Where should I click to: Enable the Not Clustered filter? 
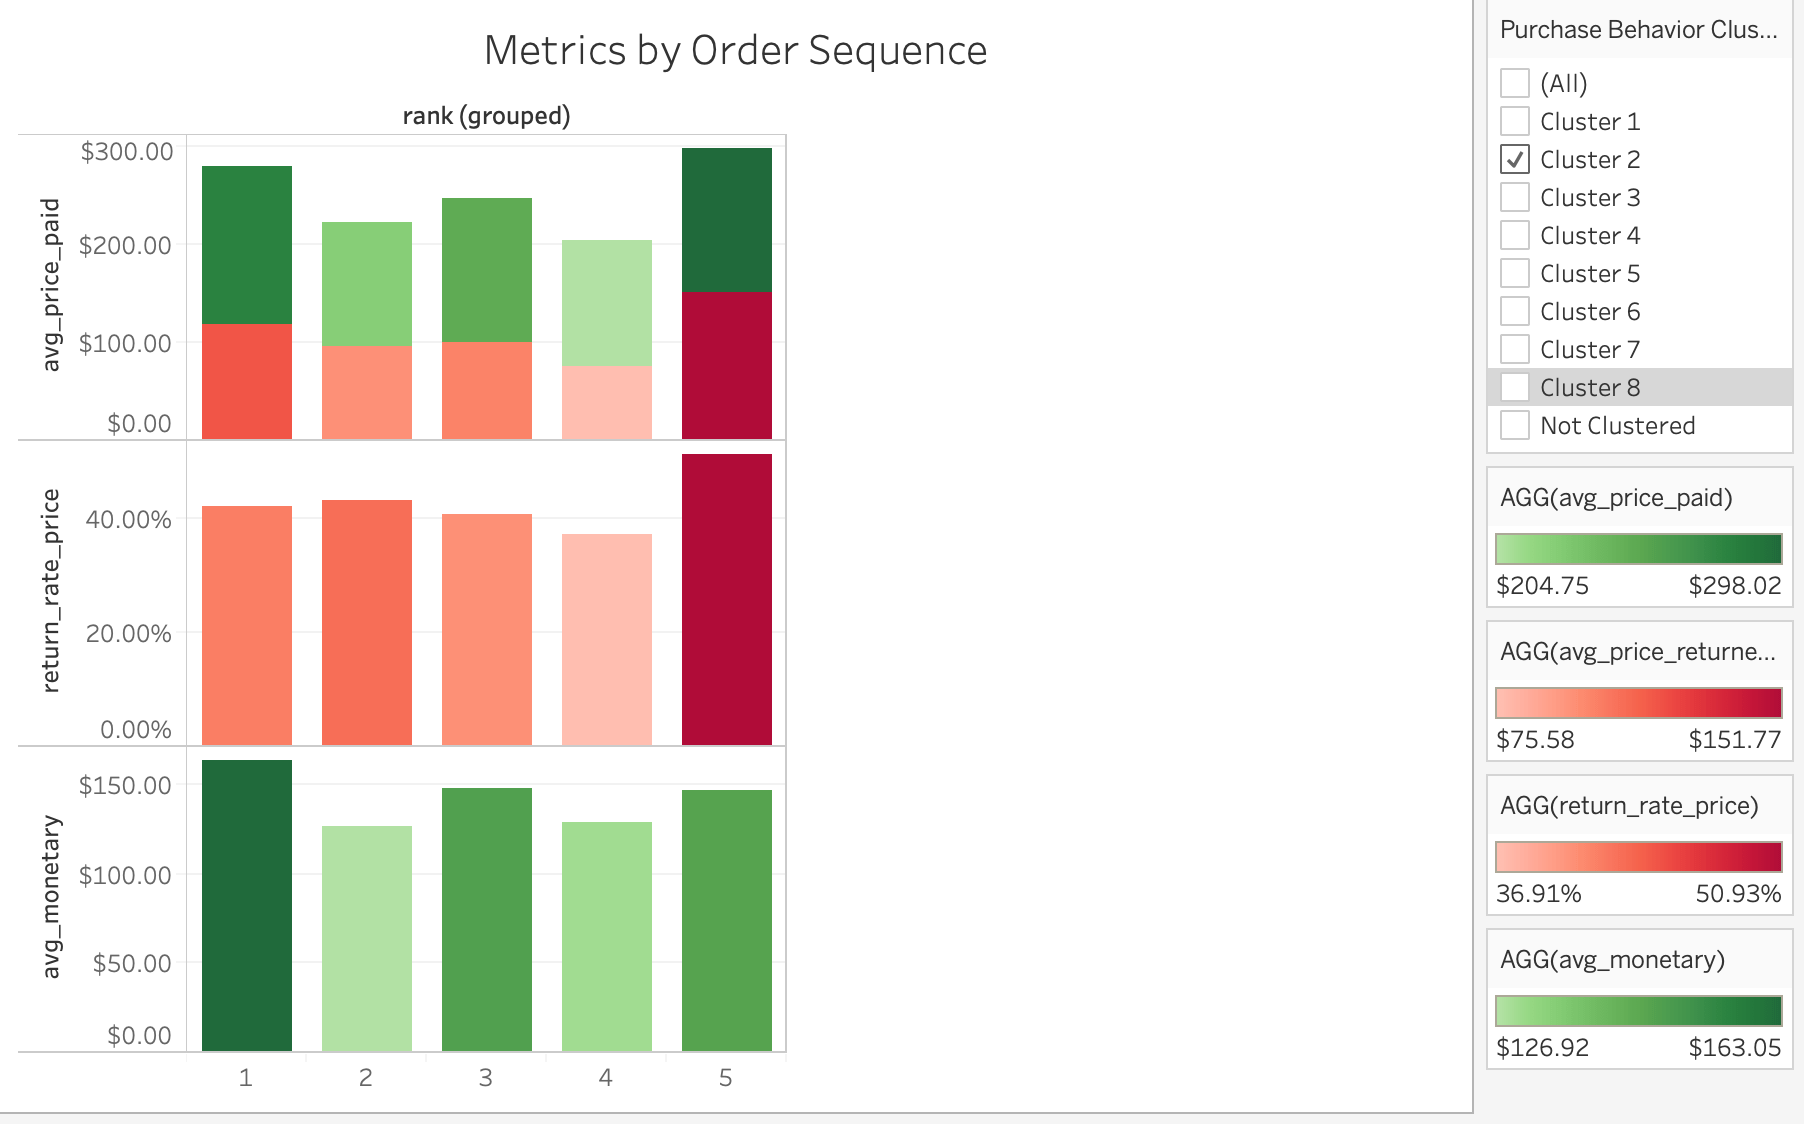pyautogui.click(x=1513, y=425)
